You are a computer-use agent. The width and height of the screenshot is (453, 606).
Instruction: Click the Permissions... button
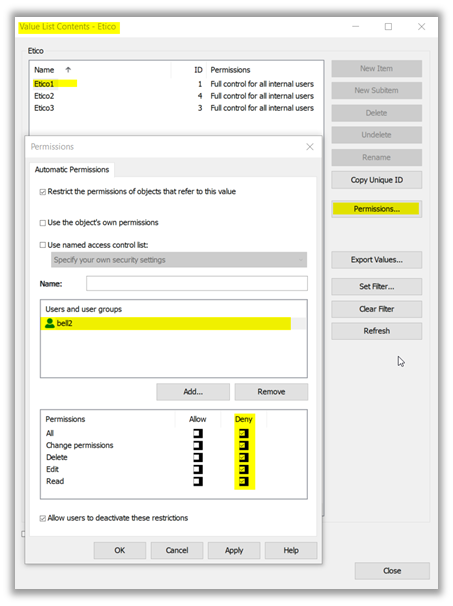point(376,209)
